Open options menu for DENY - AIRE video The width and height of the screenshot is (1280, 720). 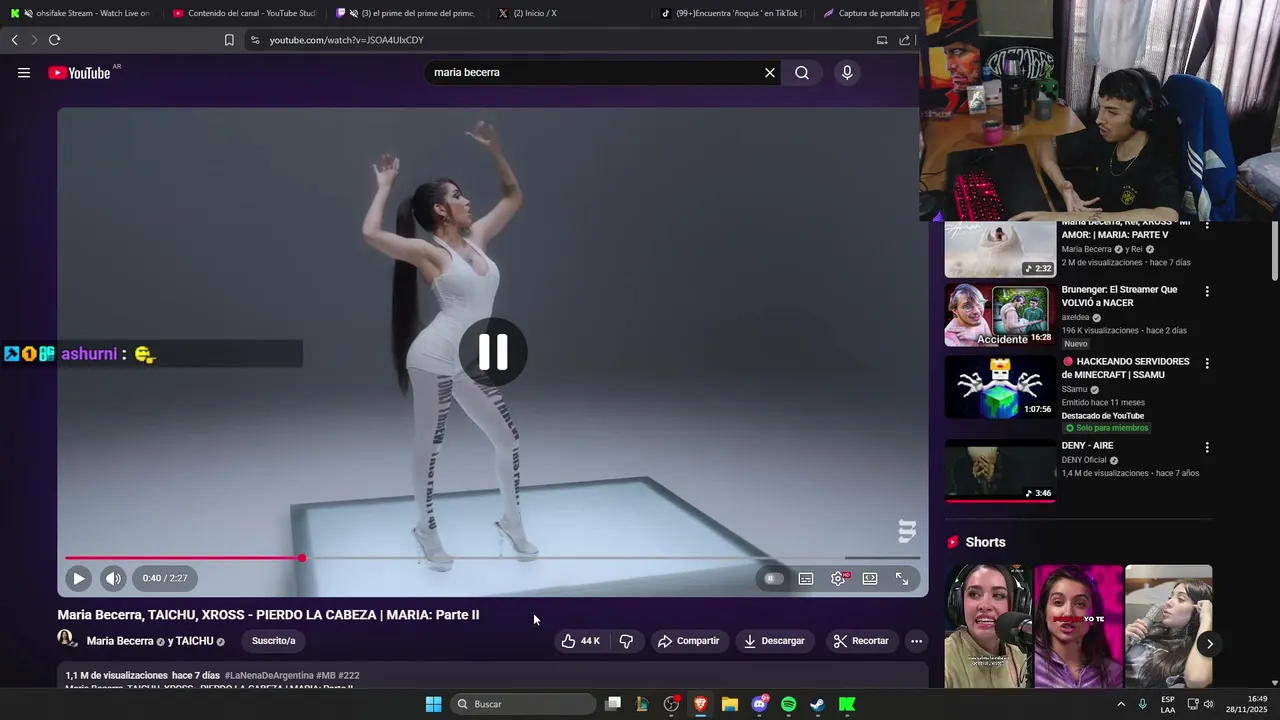(x=1207, y=447)
